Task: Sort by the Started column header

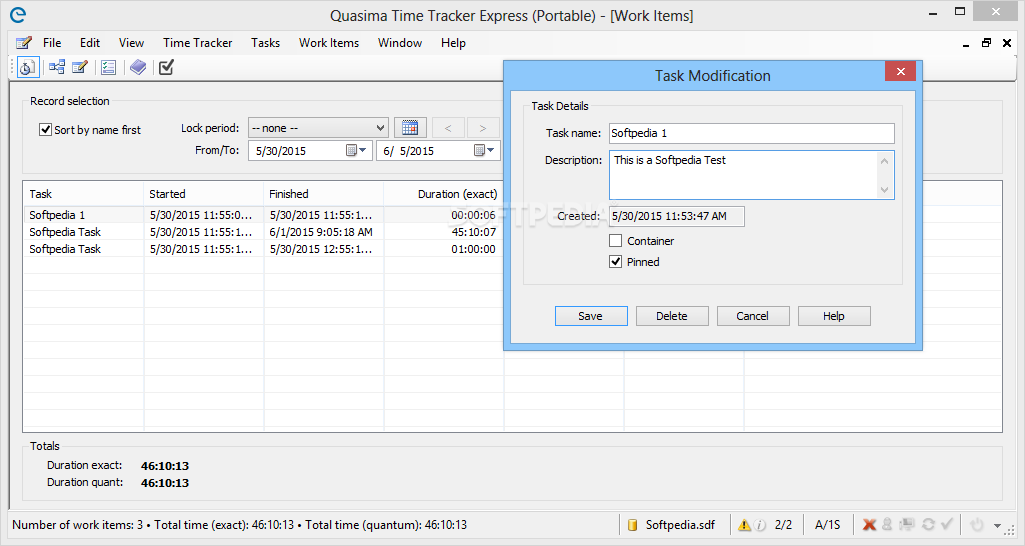Action: [x=203, y=194]
